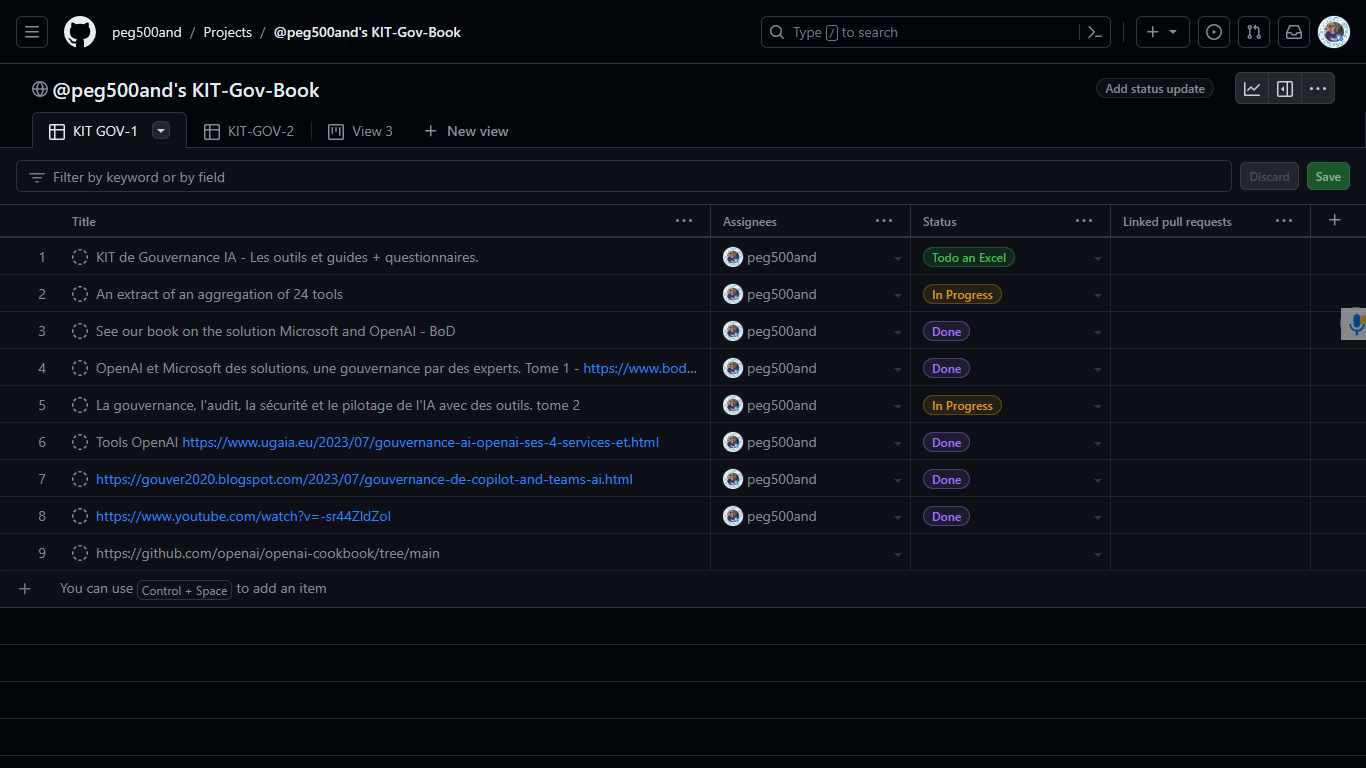
Task: Open the Title column options menu
Action: 684,221
